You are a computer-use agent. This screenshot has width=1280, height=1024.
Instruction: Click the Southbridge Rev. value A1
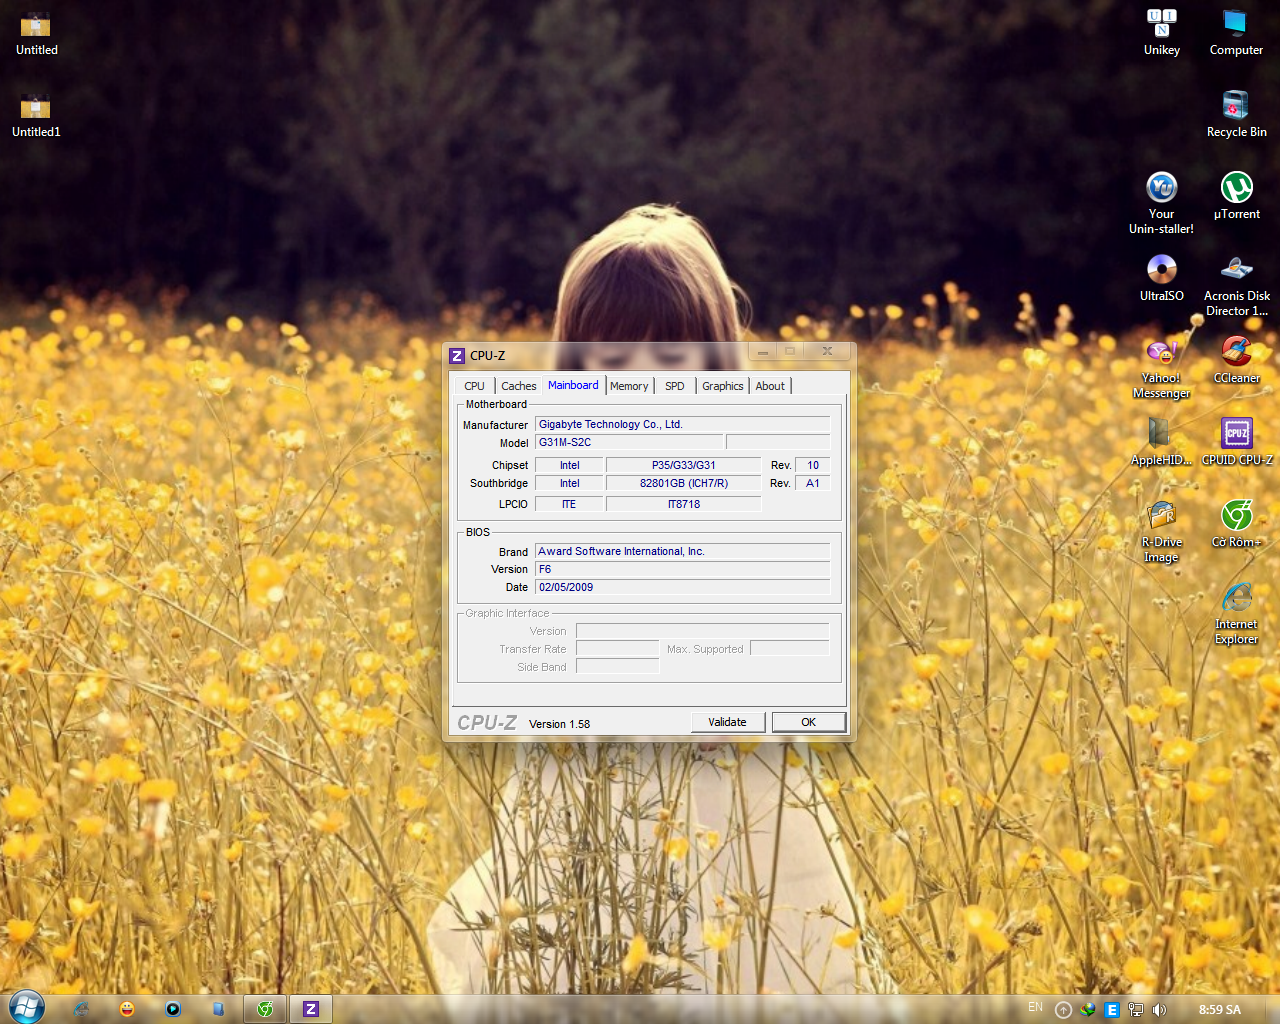click(813, 483)
